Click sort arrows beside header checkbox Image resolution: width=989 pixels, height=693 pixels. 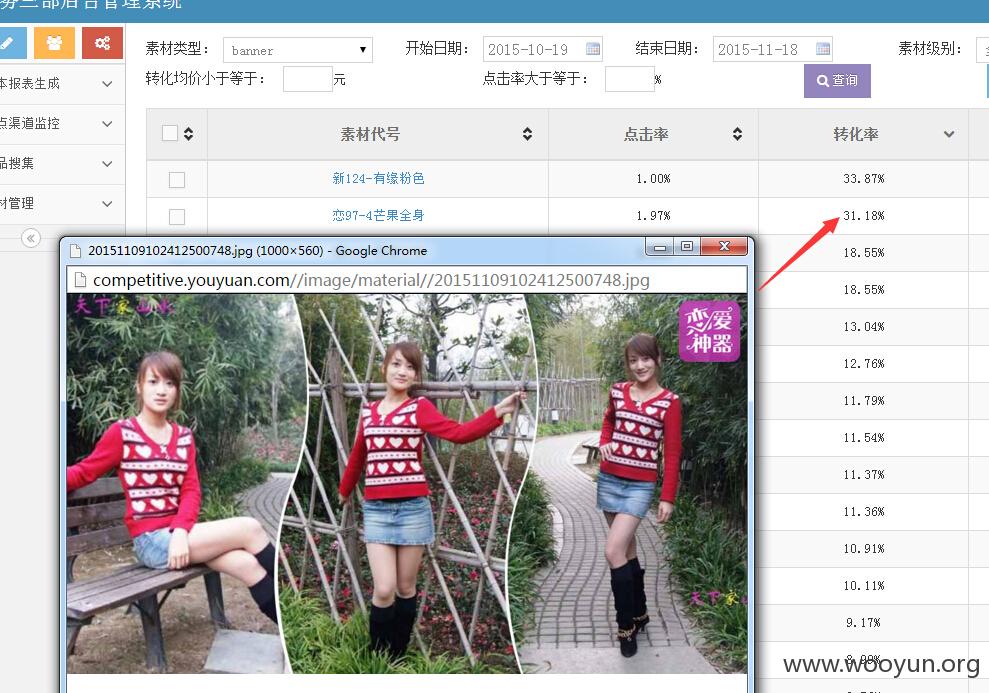[188, 134]
